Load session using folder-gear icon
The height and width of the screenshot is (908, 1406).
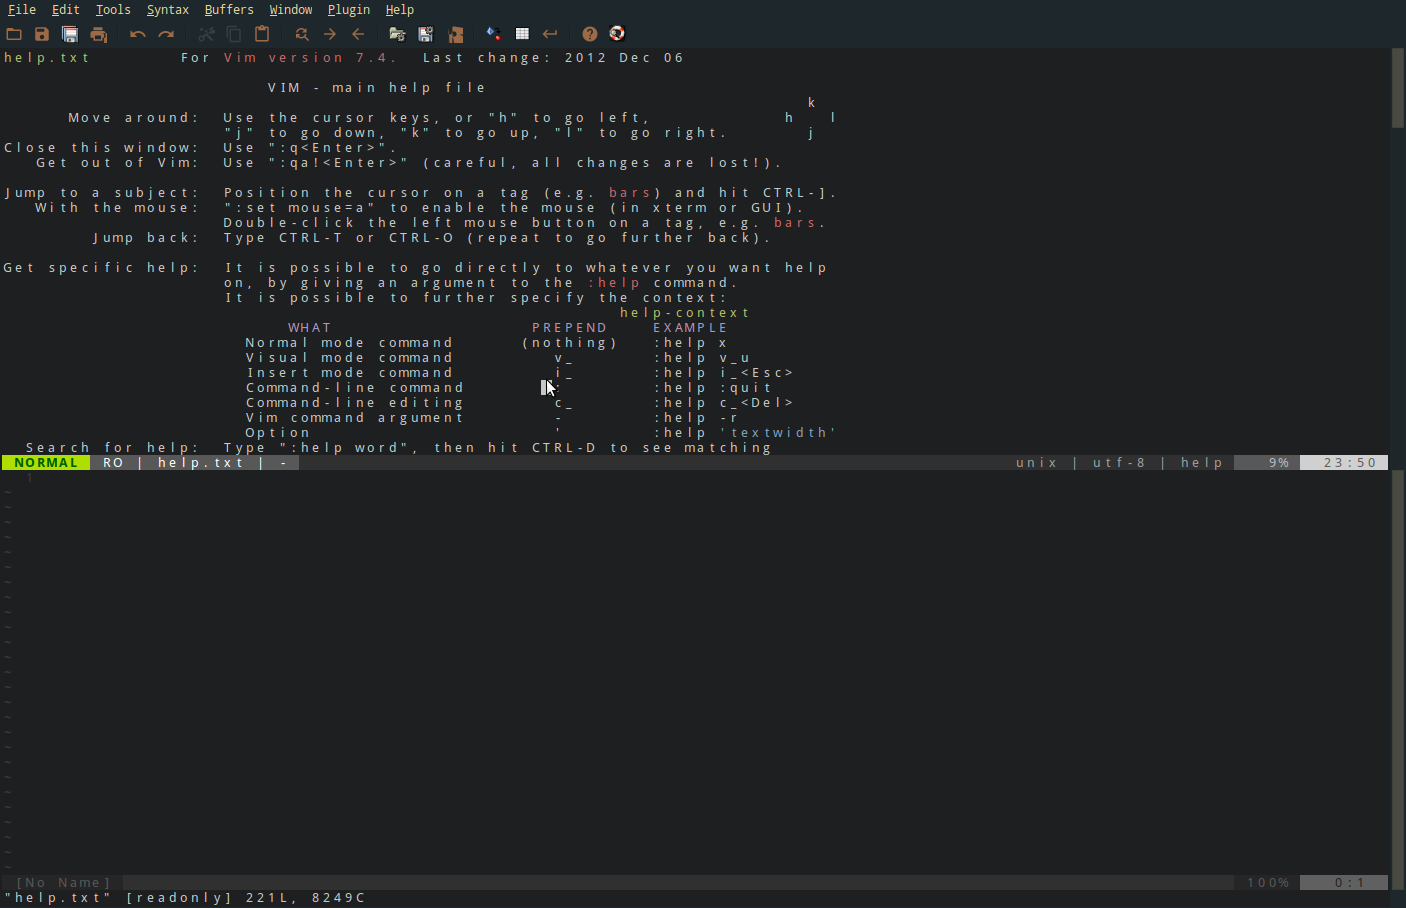pos(397,34)
